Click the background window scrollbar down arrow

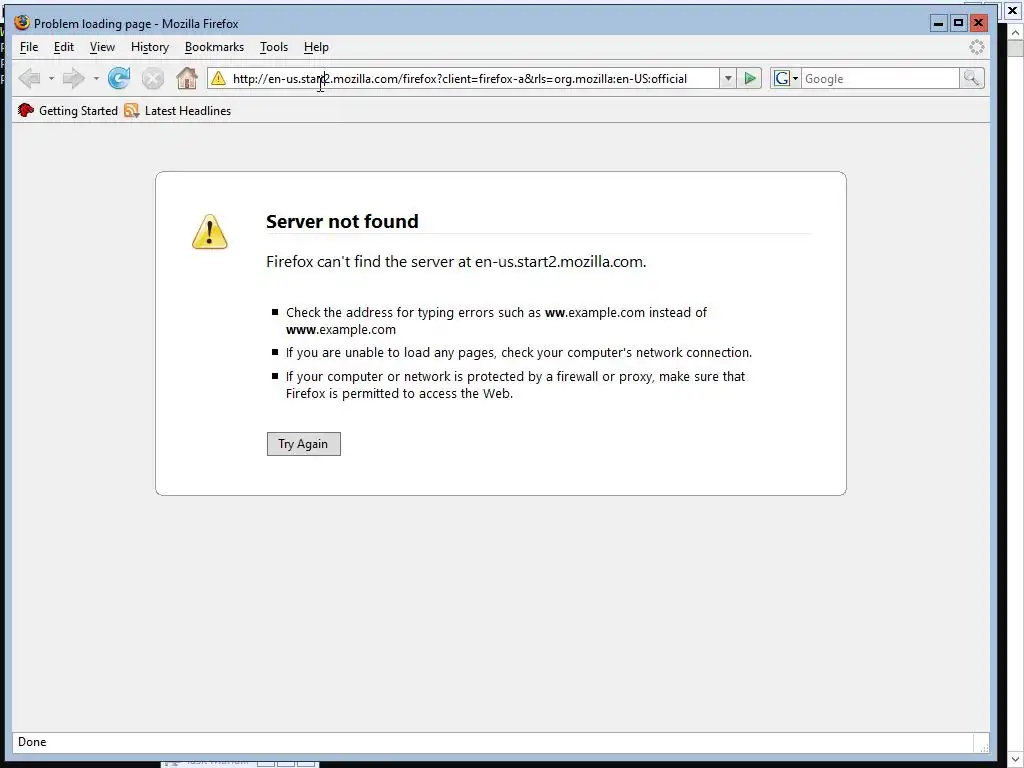[x=1016, y=759]
